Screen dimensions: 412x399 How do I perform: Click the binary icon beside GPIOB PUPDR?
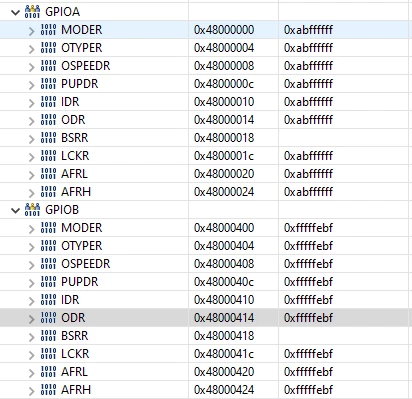pos(48,282)
